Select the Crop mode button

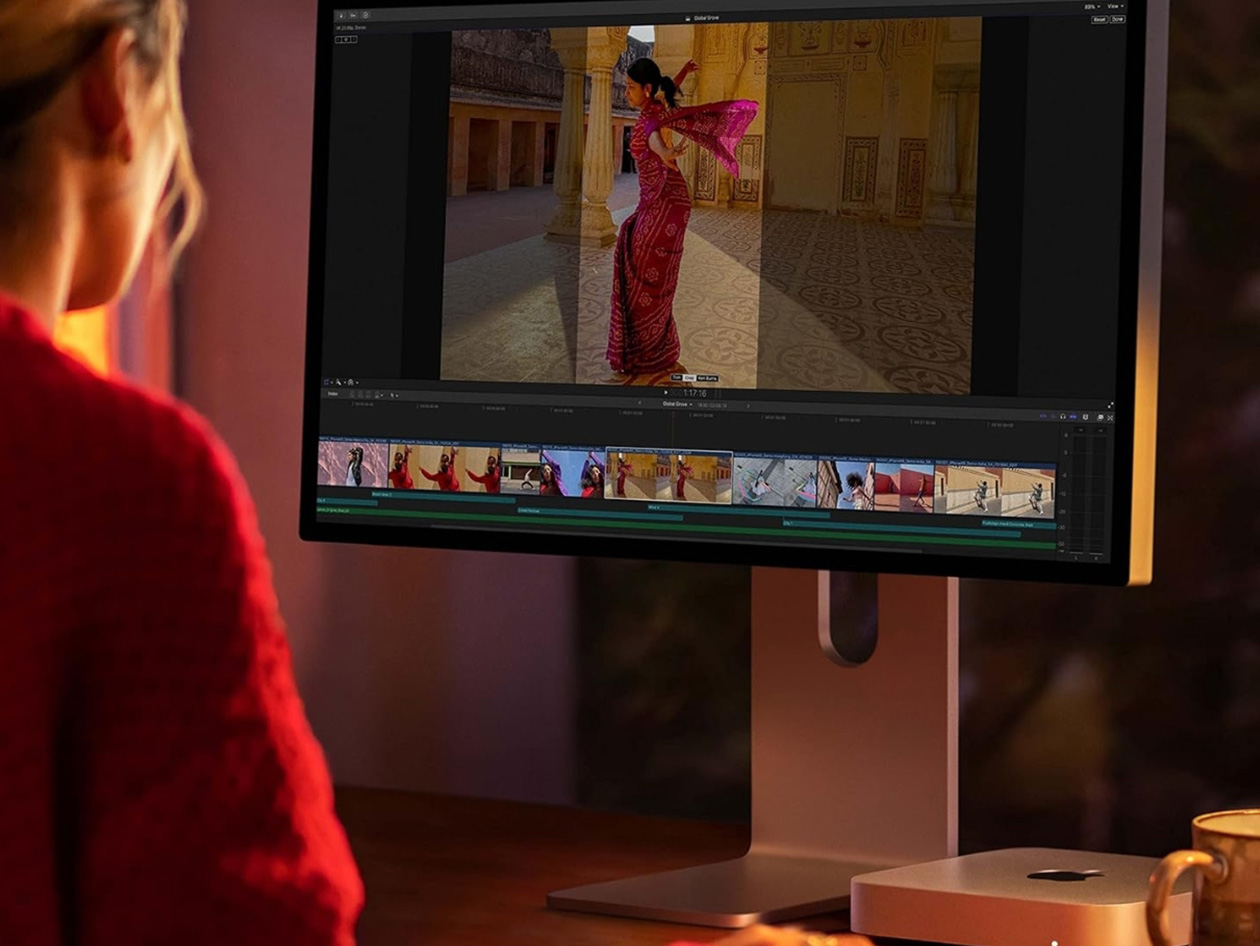coord(689,378)
